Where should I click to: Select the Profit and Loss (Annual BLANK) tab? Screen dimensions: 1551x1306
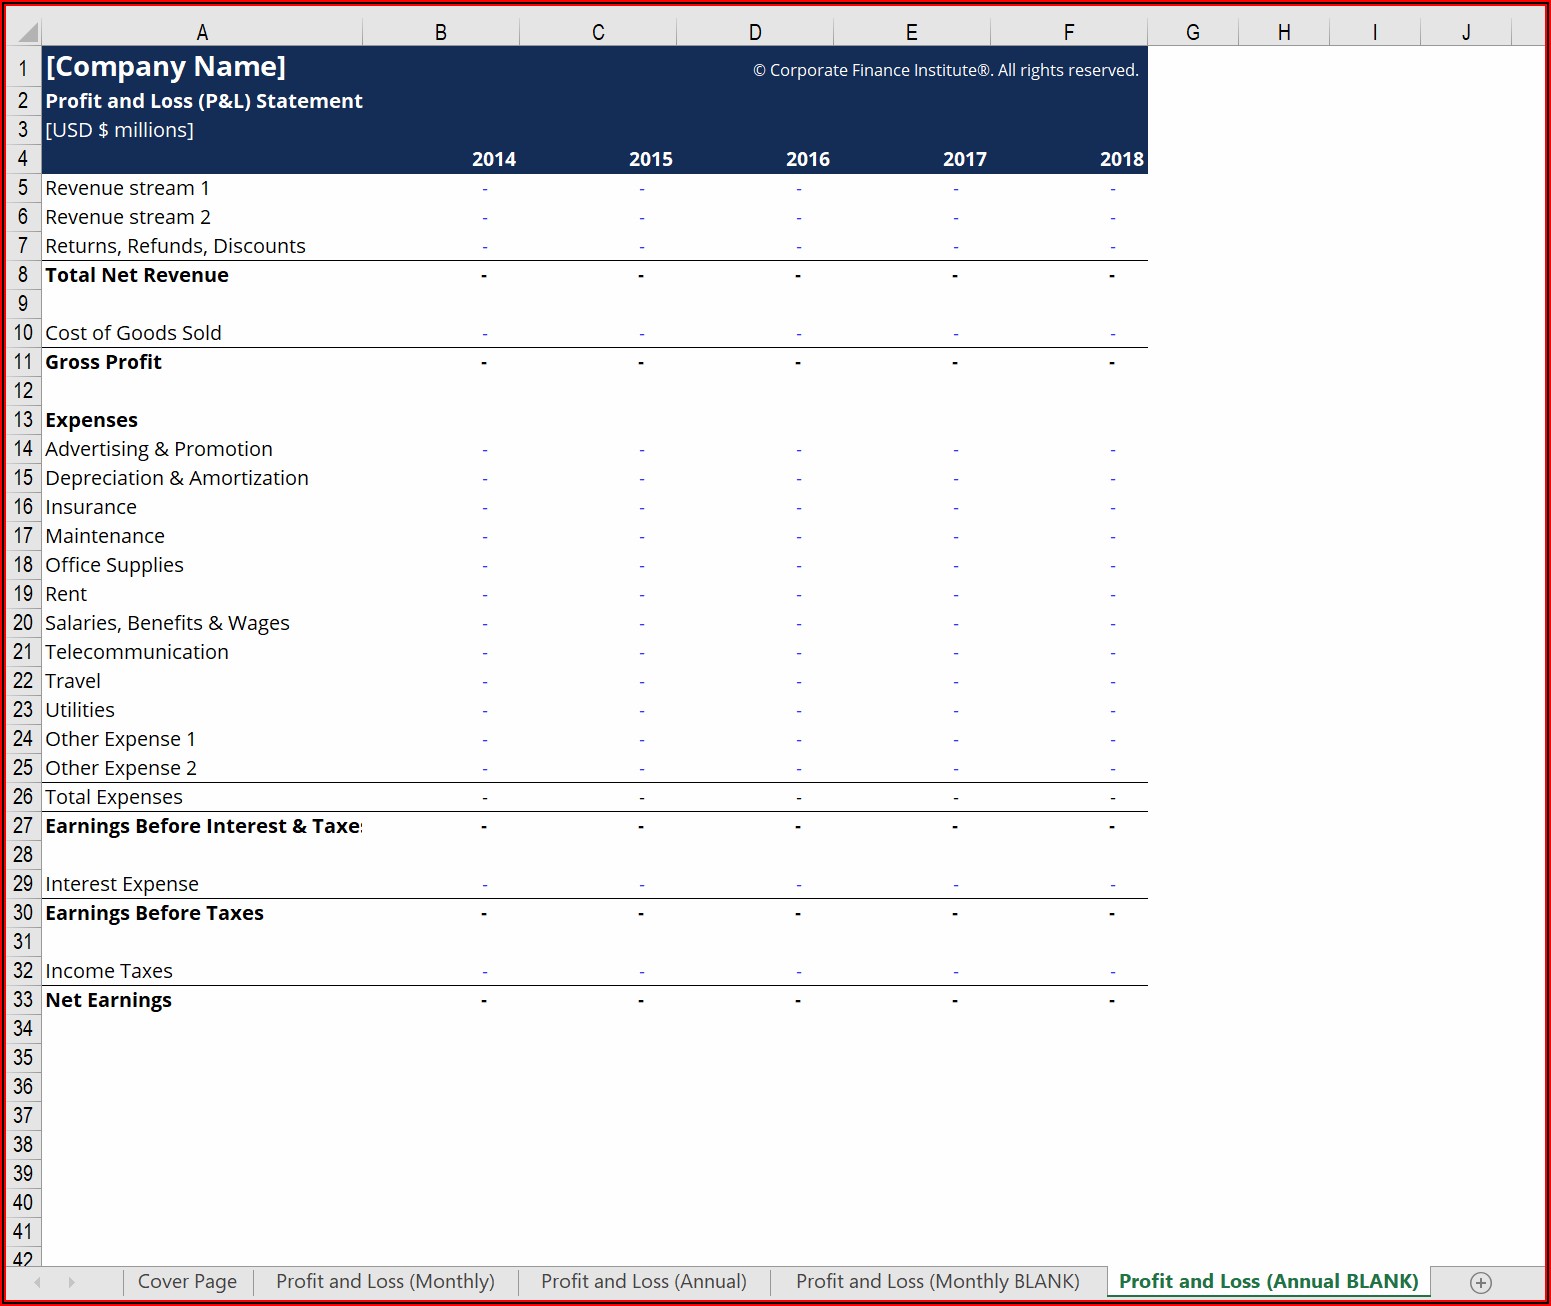click(1268, 1282)
